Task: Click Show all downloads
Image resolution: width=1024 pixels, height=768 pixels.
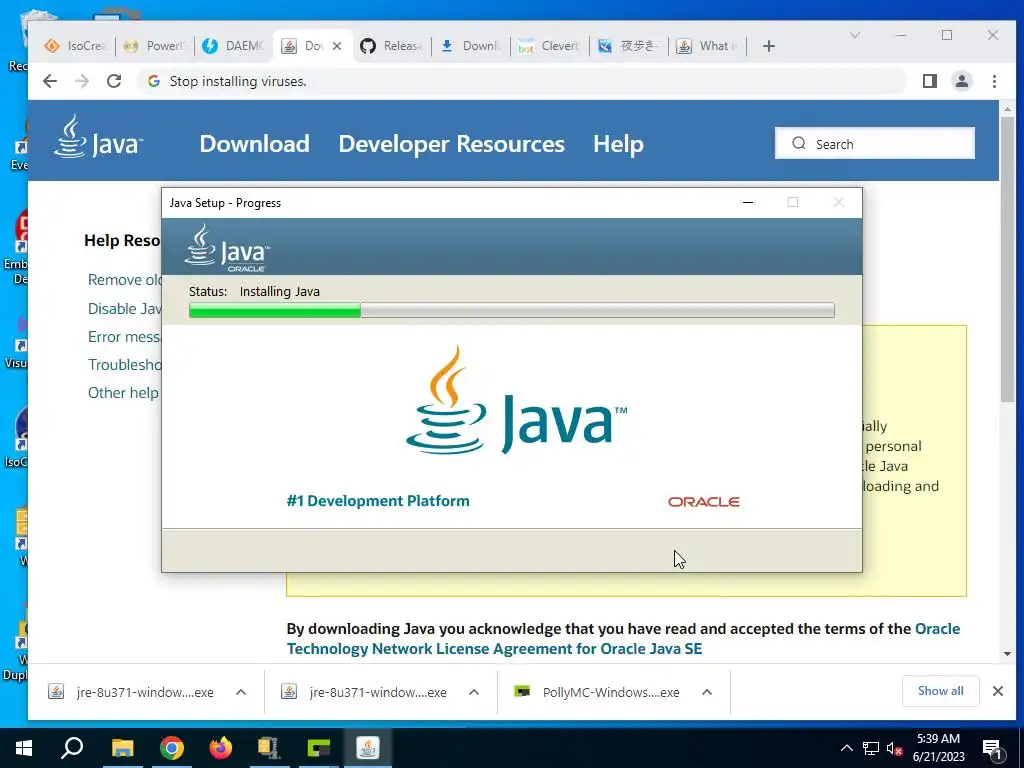Action: point(940,691)
